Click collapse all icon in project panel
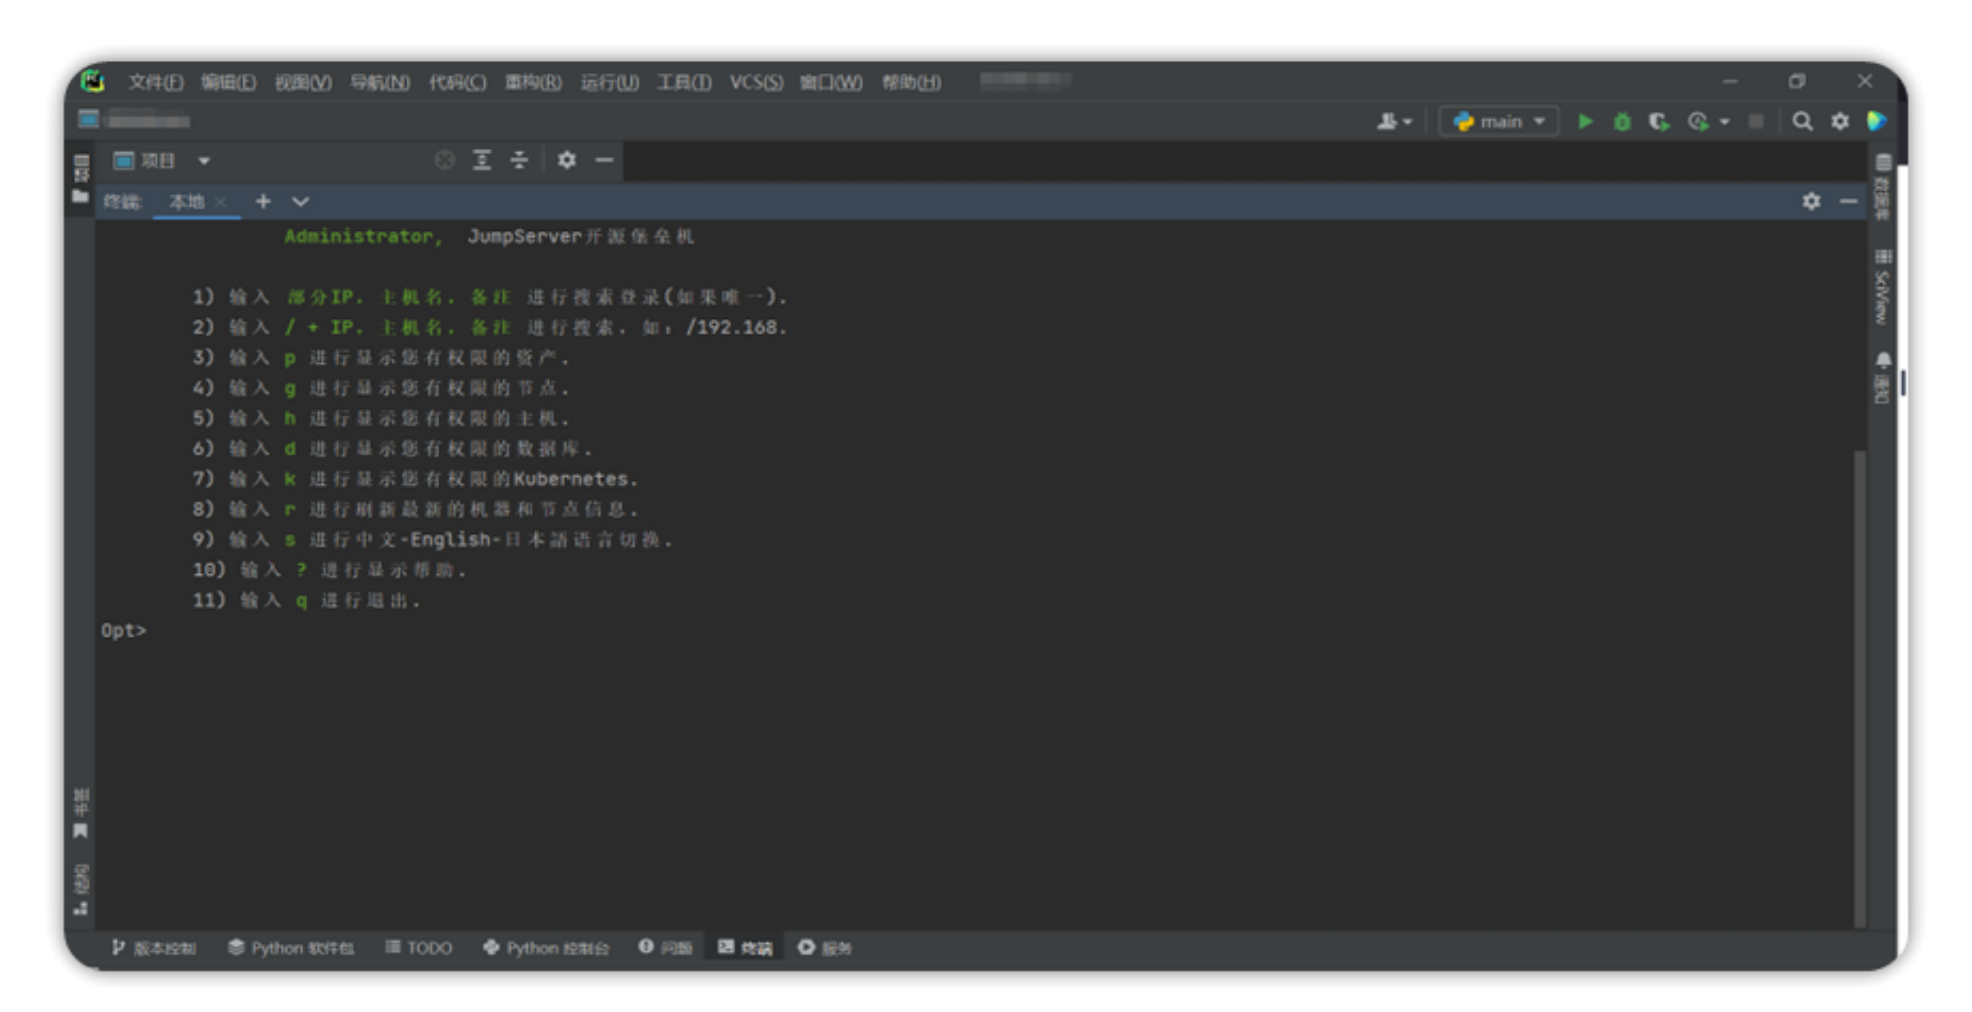This screenshot has height=1012, width=1972. tap(519, 160)
